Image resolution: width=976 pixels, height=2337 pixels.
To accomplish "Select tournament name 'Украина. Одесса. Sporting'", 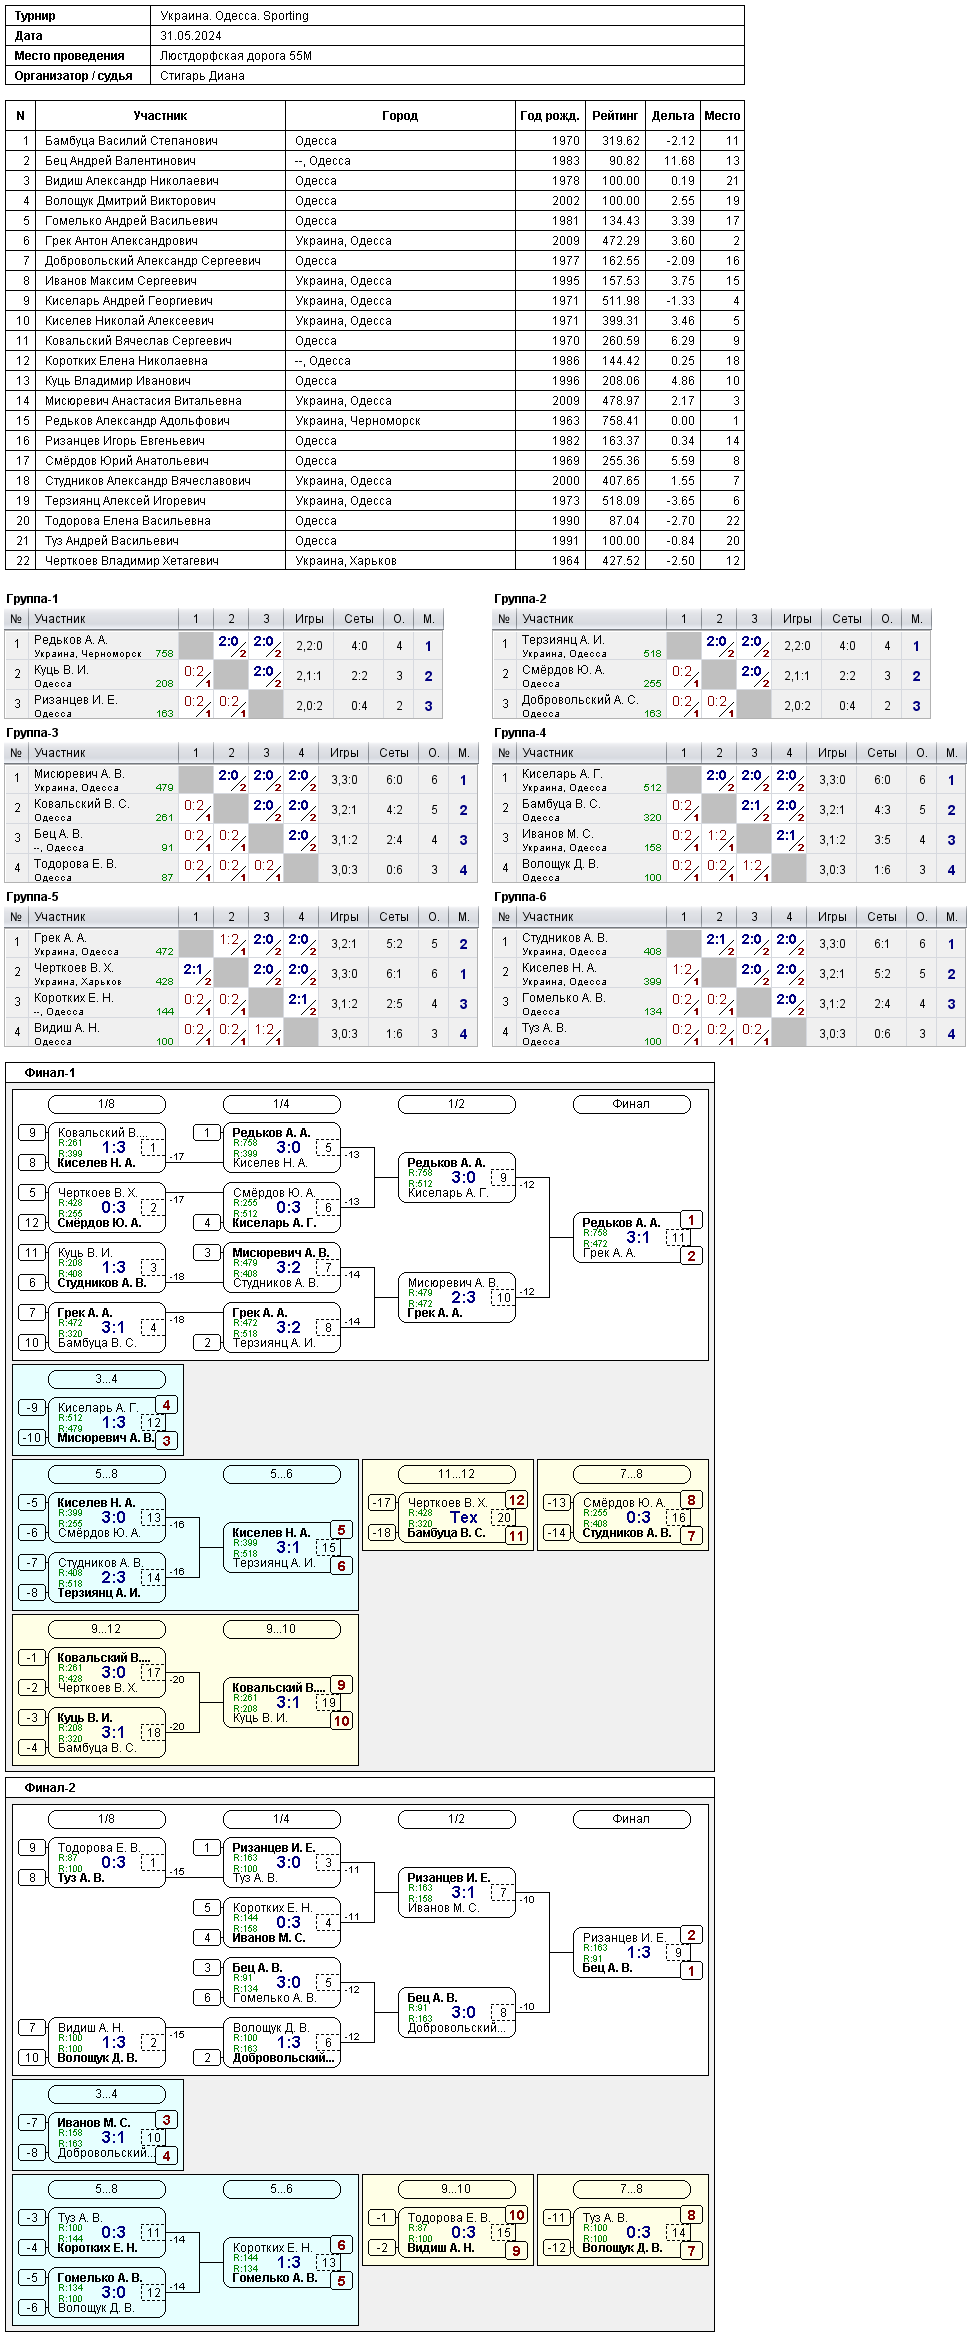I will pyautogui.click(x=234, y=16).
